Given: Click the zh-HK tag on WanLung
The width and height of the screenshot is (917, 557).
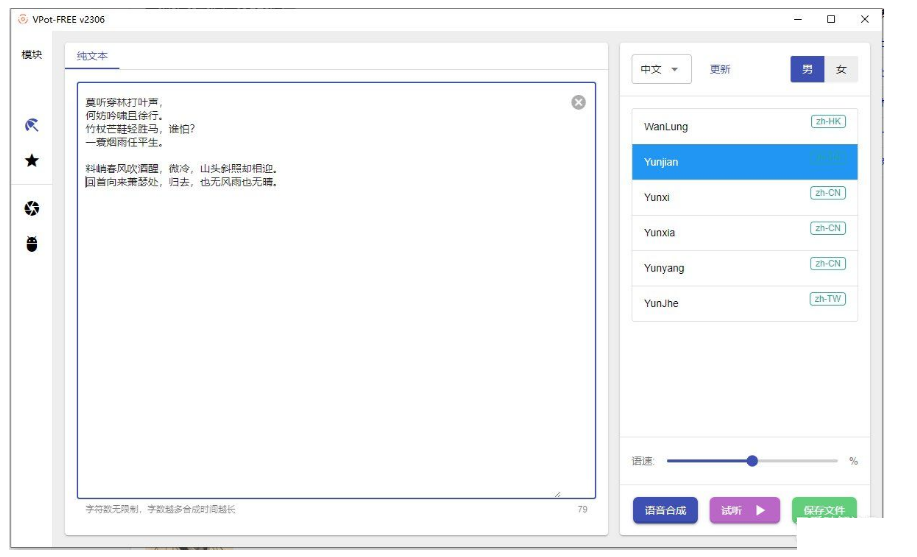Looking at the screenshot, I should click(x=828, y=122).
